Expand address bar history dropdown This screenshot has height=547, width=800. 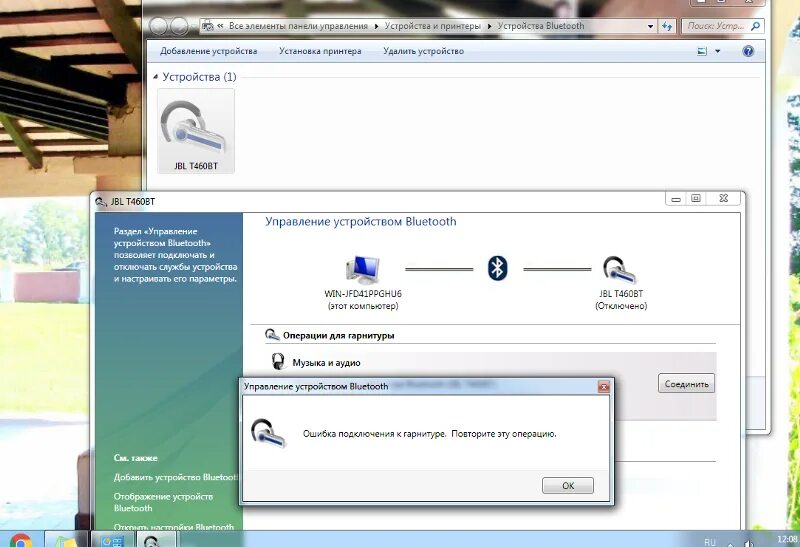click(651, 26)
